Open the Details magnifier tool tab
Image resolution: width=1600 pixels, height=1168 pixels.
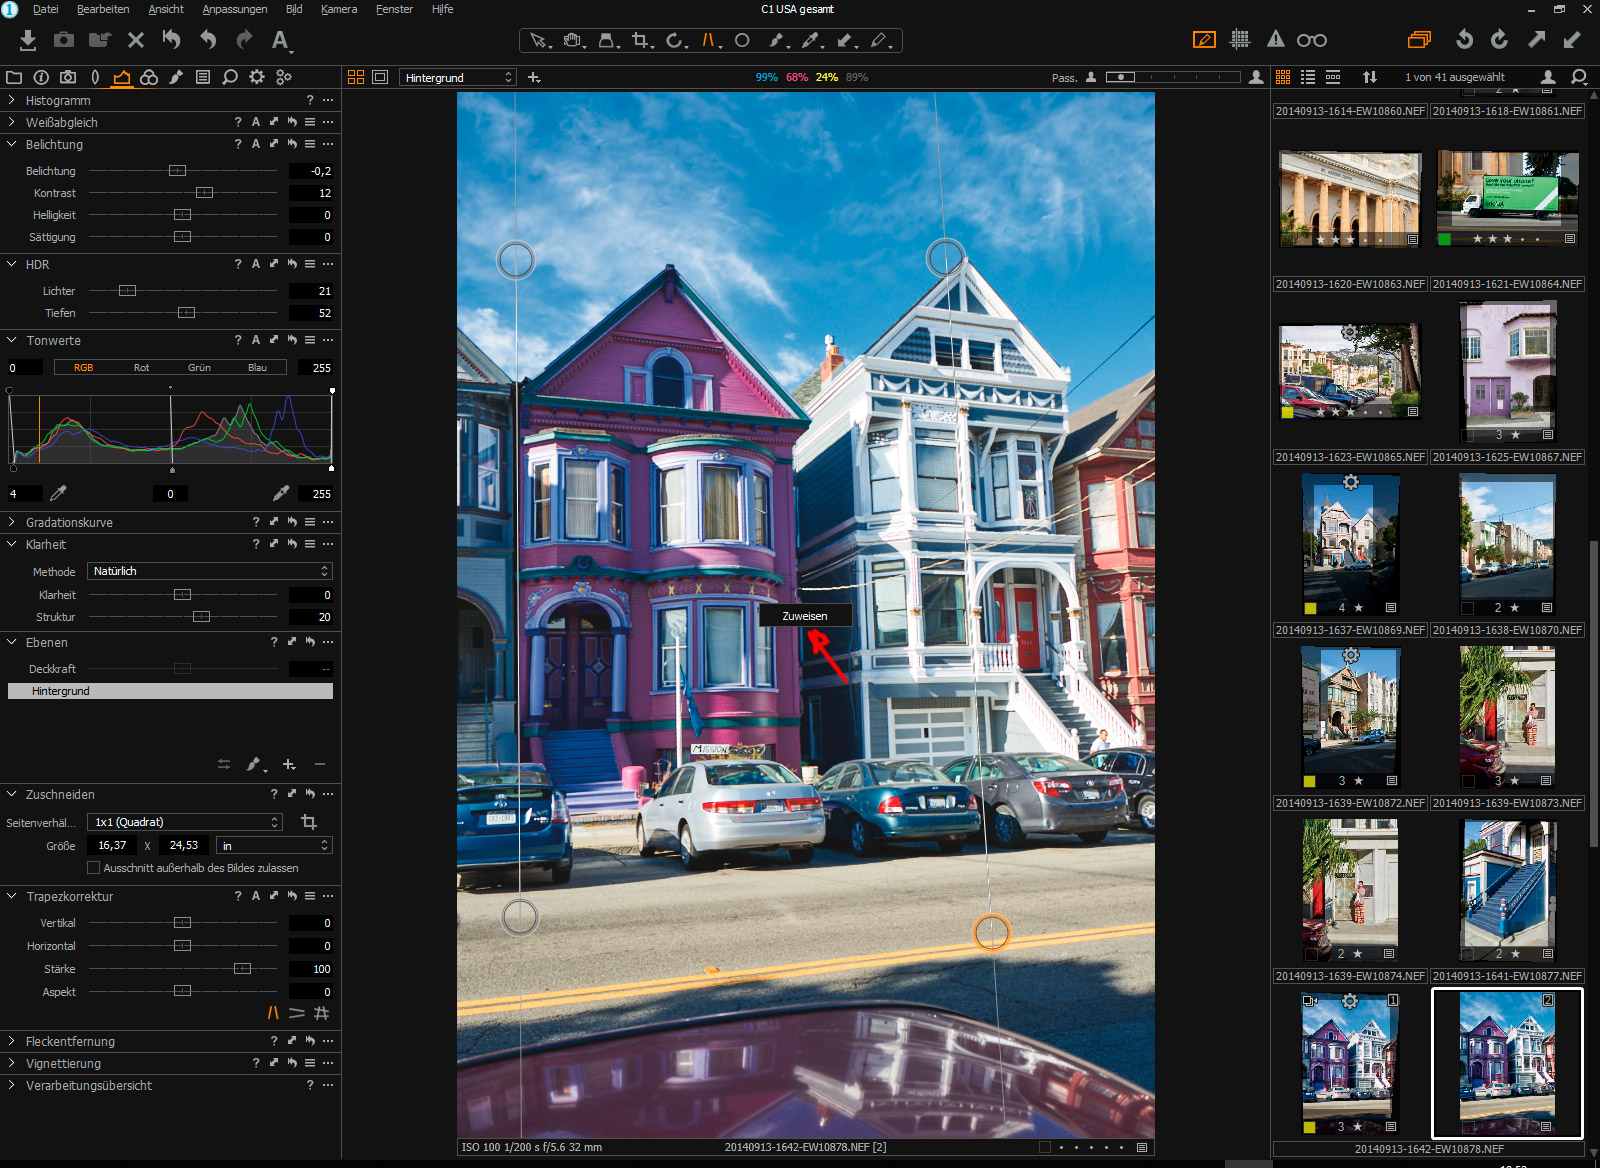230,77
